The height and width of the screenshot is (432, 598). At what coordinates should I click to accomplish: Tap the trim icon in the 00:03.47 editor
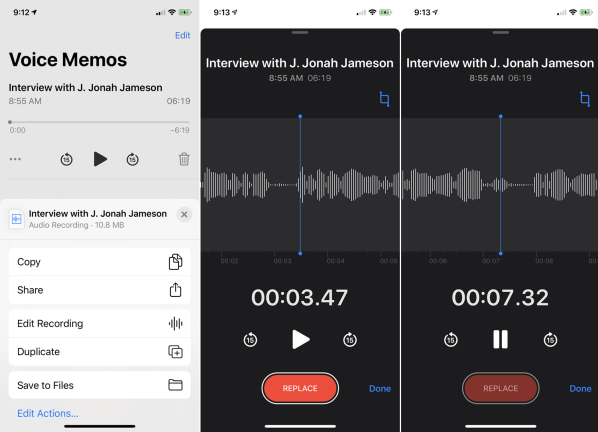[384, 99]
